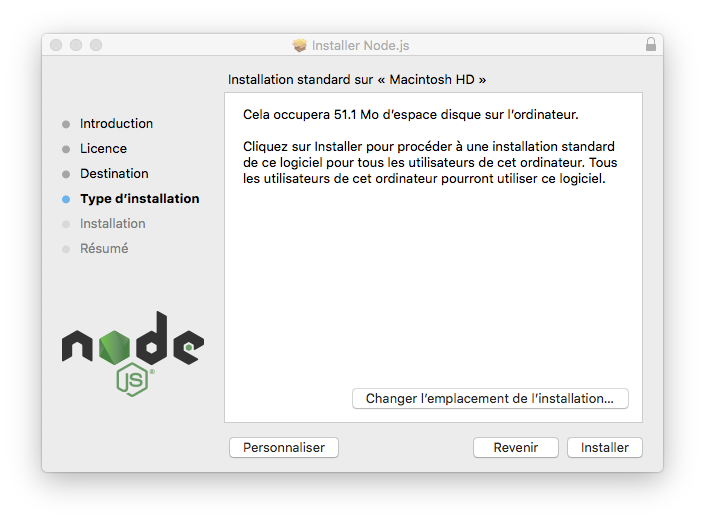Select the Introduction step
705x522 pixels.
116,124
